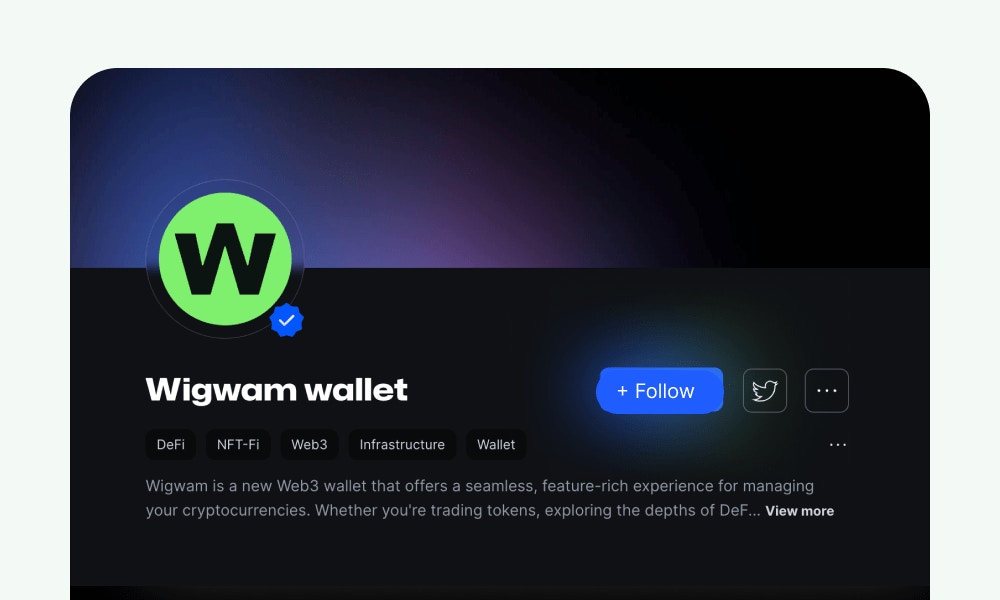This screenshot has width=1000, height=600.
Task: Click the purple-blue gradient banner image
Action: (x=499, y=168)
